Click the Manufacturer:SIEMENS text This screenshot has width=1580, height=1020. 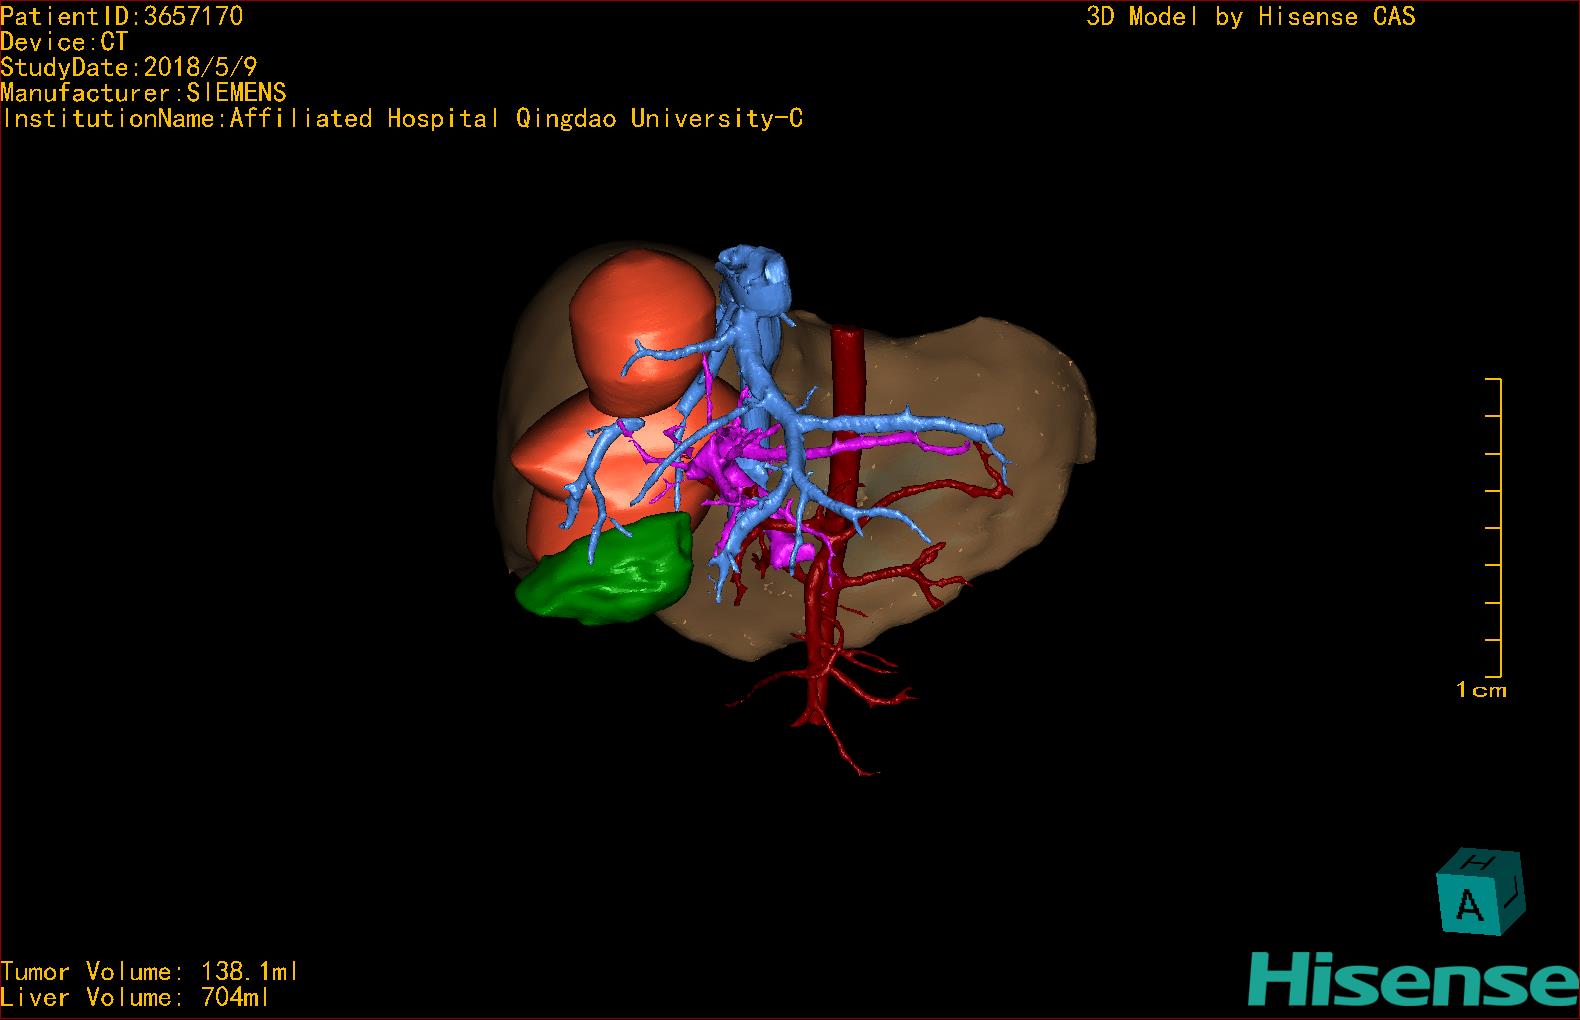[x=143, y=93]
